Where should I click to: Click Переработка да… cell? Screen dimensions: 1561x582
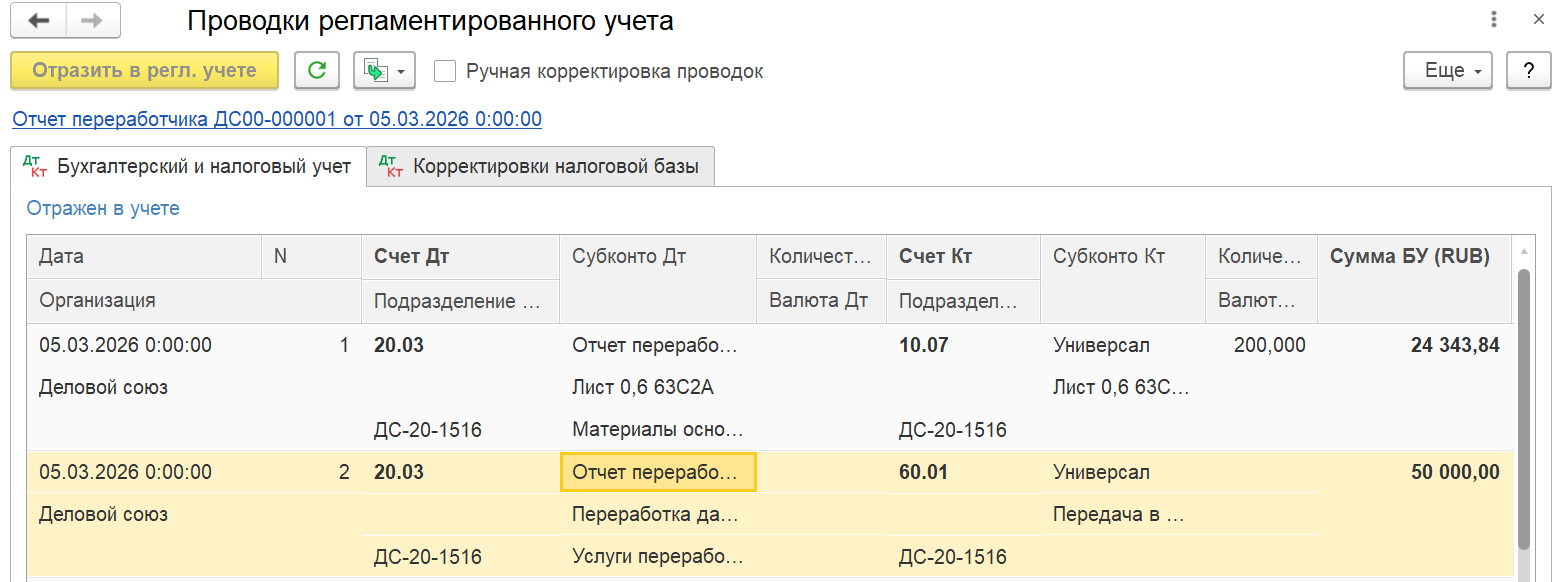click(x=658, y=515)
